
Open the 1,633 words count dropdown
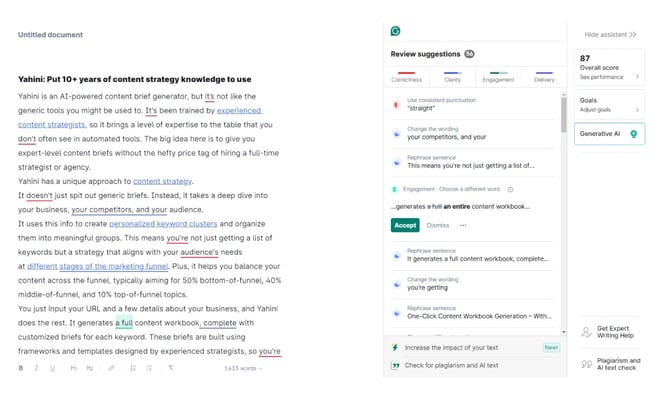pyautogui.click(x=243, y=368)
